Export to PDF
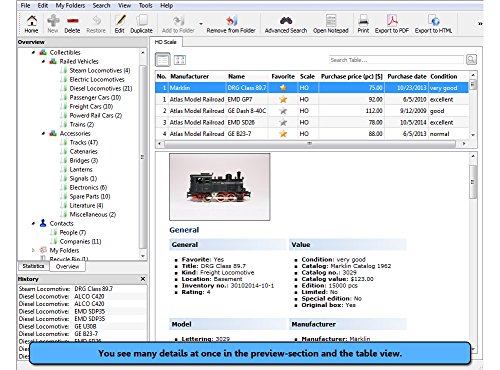This screenshot has height=370, width=500. (392, 24)
